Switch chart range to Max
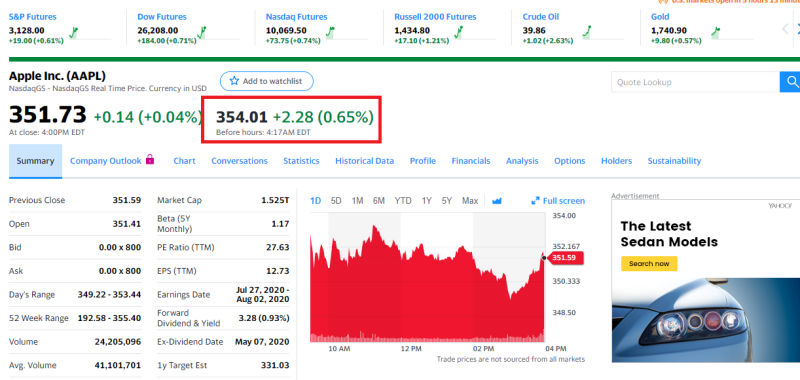Screen dimensions: 800x380 (470, 201)
